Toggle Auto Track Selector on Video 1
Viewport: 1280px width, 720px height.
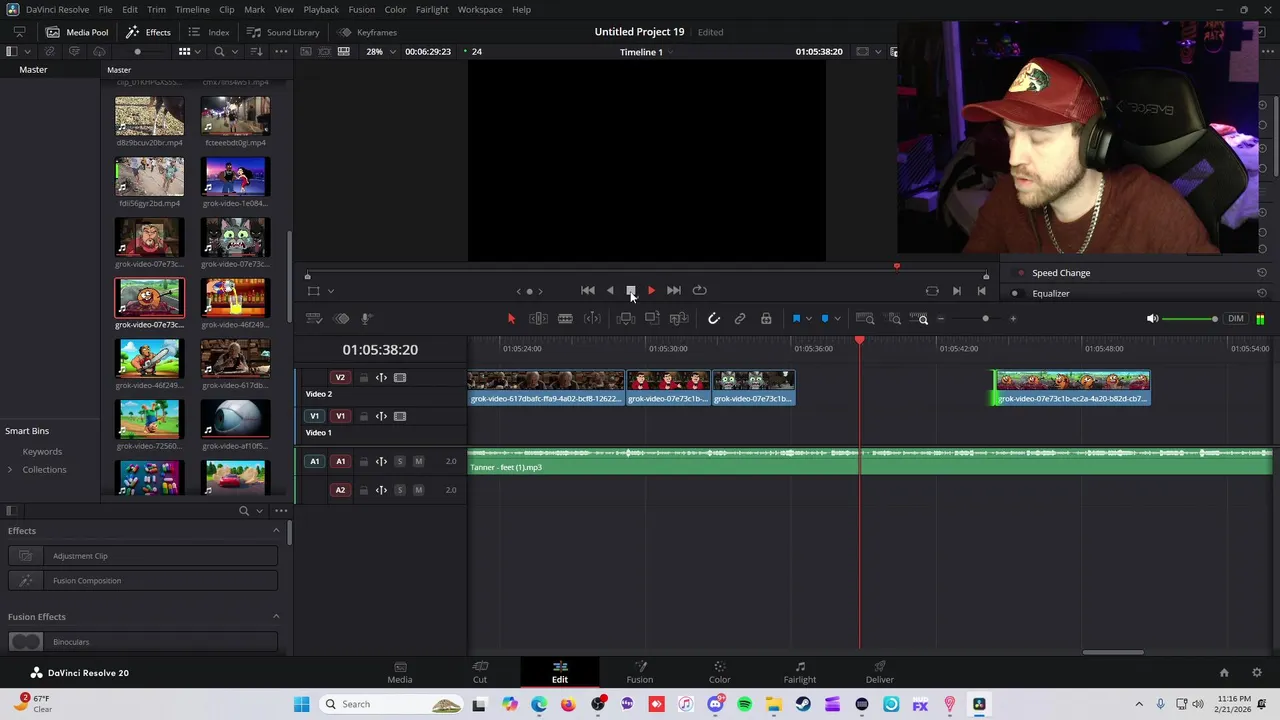pyautogui.click(x=381, y=416)
